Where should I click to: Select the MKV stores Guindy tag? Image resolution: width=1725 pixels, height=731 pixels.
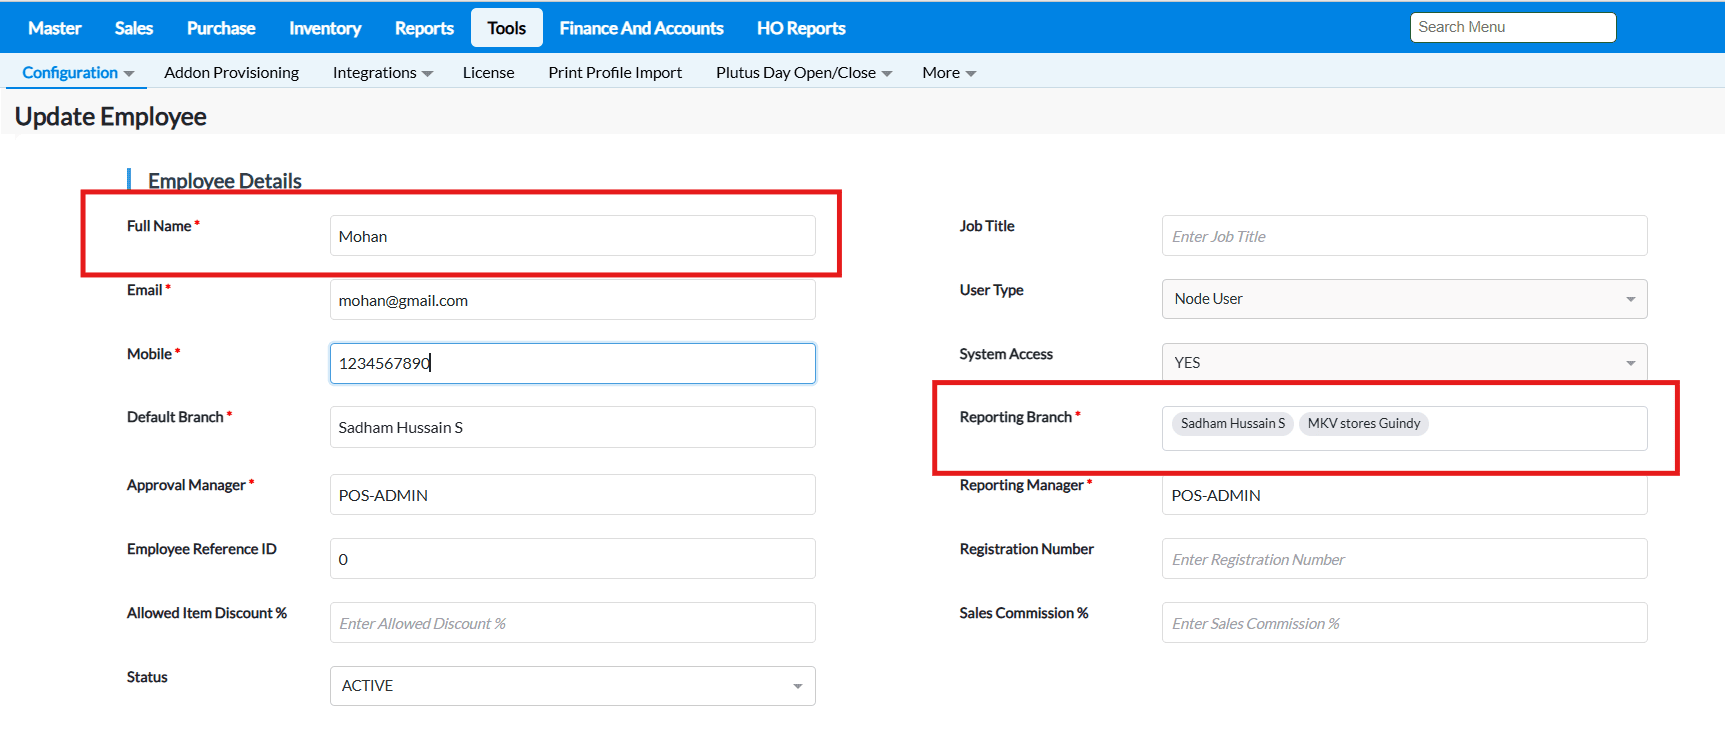coord(1363,424)
